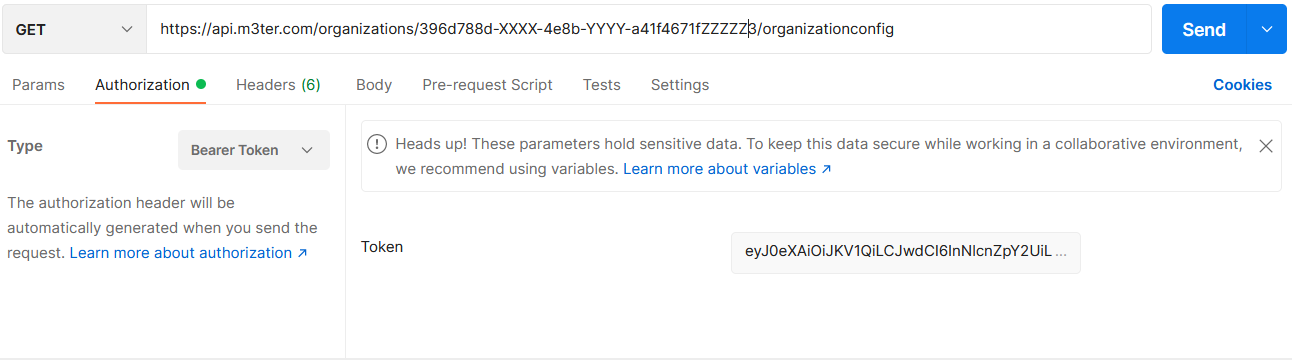Open the Cookies link
This screenshot has height=361, width=1292.
tap(1242, 85)
